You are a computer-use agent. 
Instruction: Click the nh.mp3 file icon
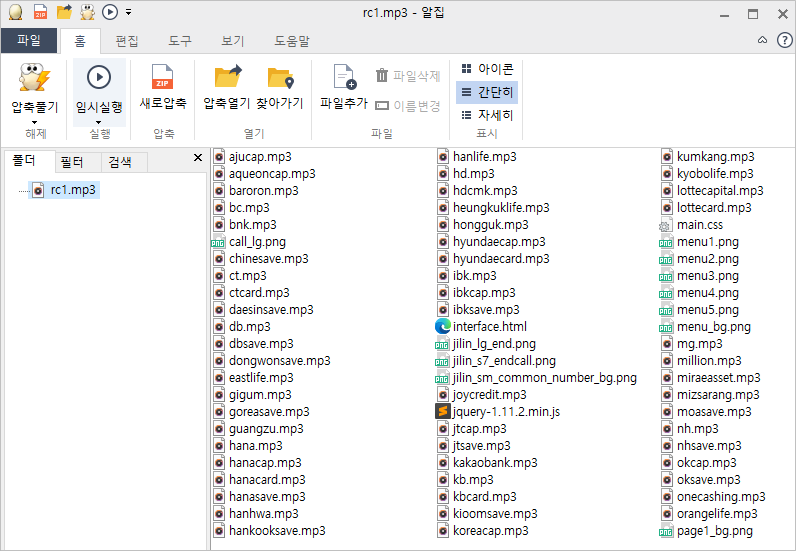pyautogui.click(x=667, y=429)
